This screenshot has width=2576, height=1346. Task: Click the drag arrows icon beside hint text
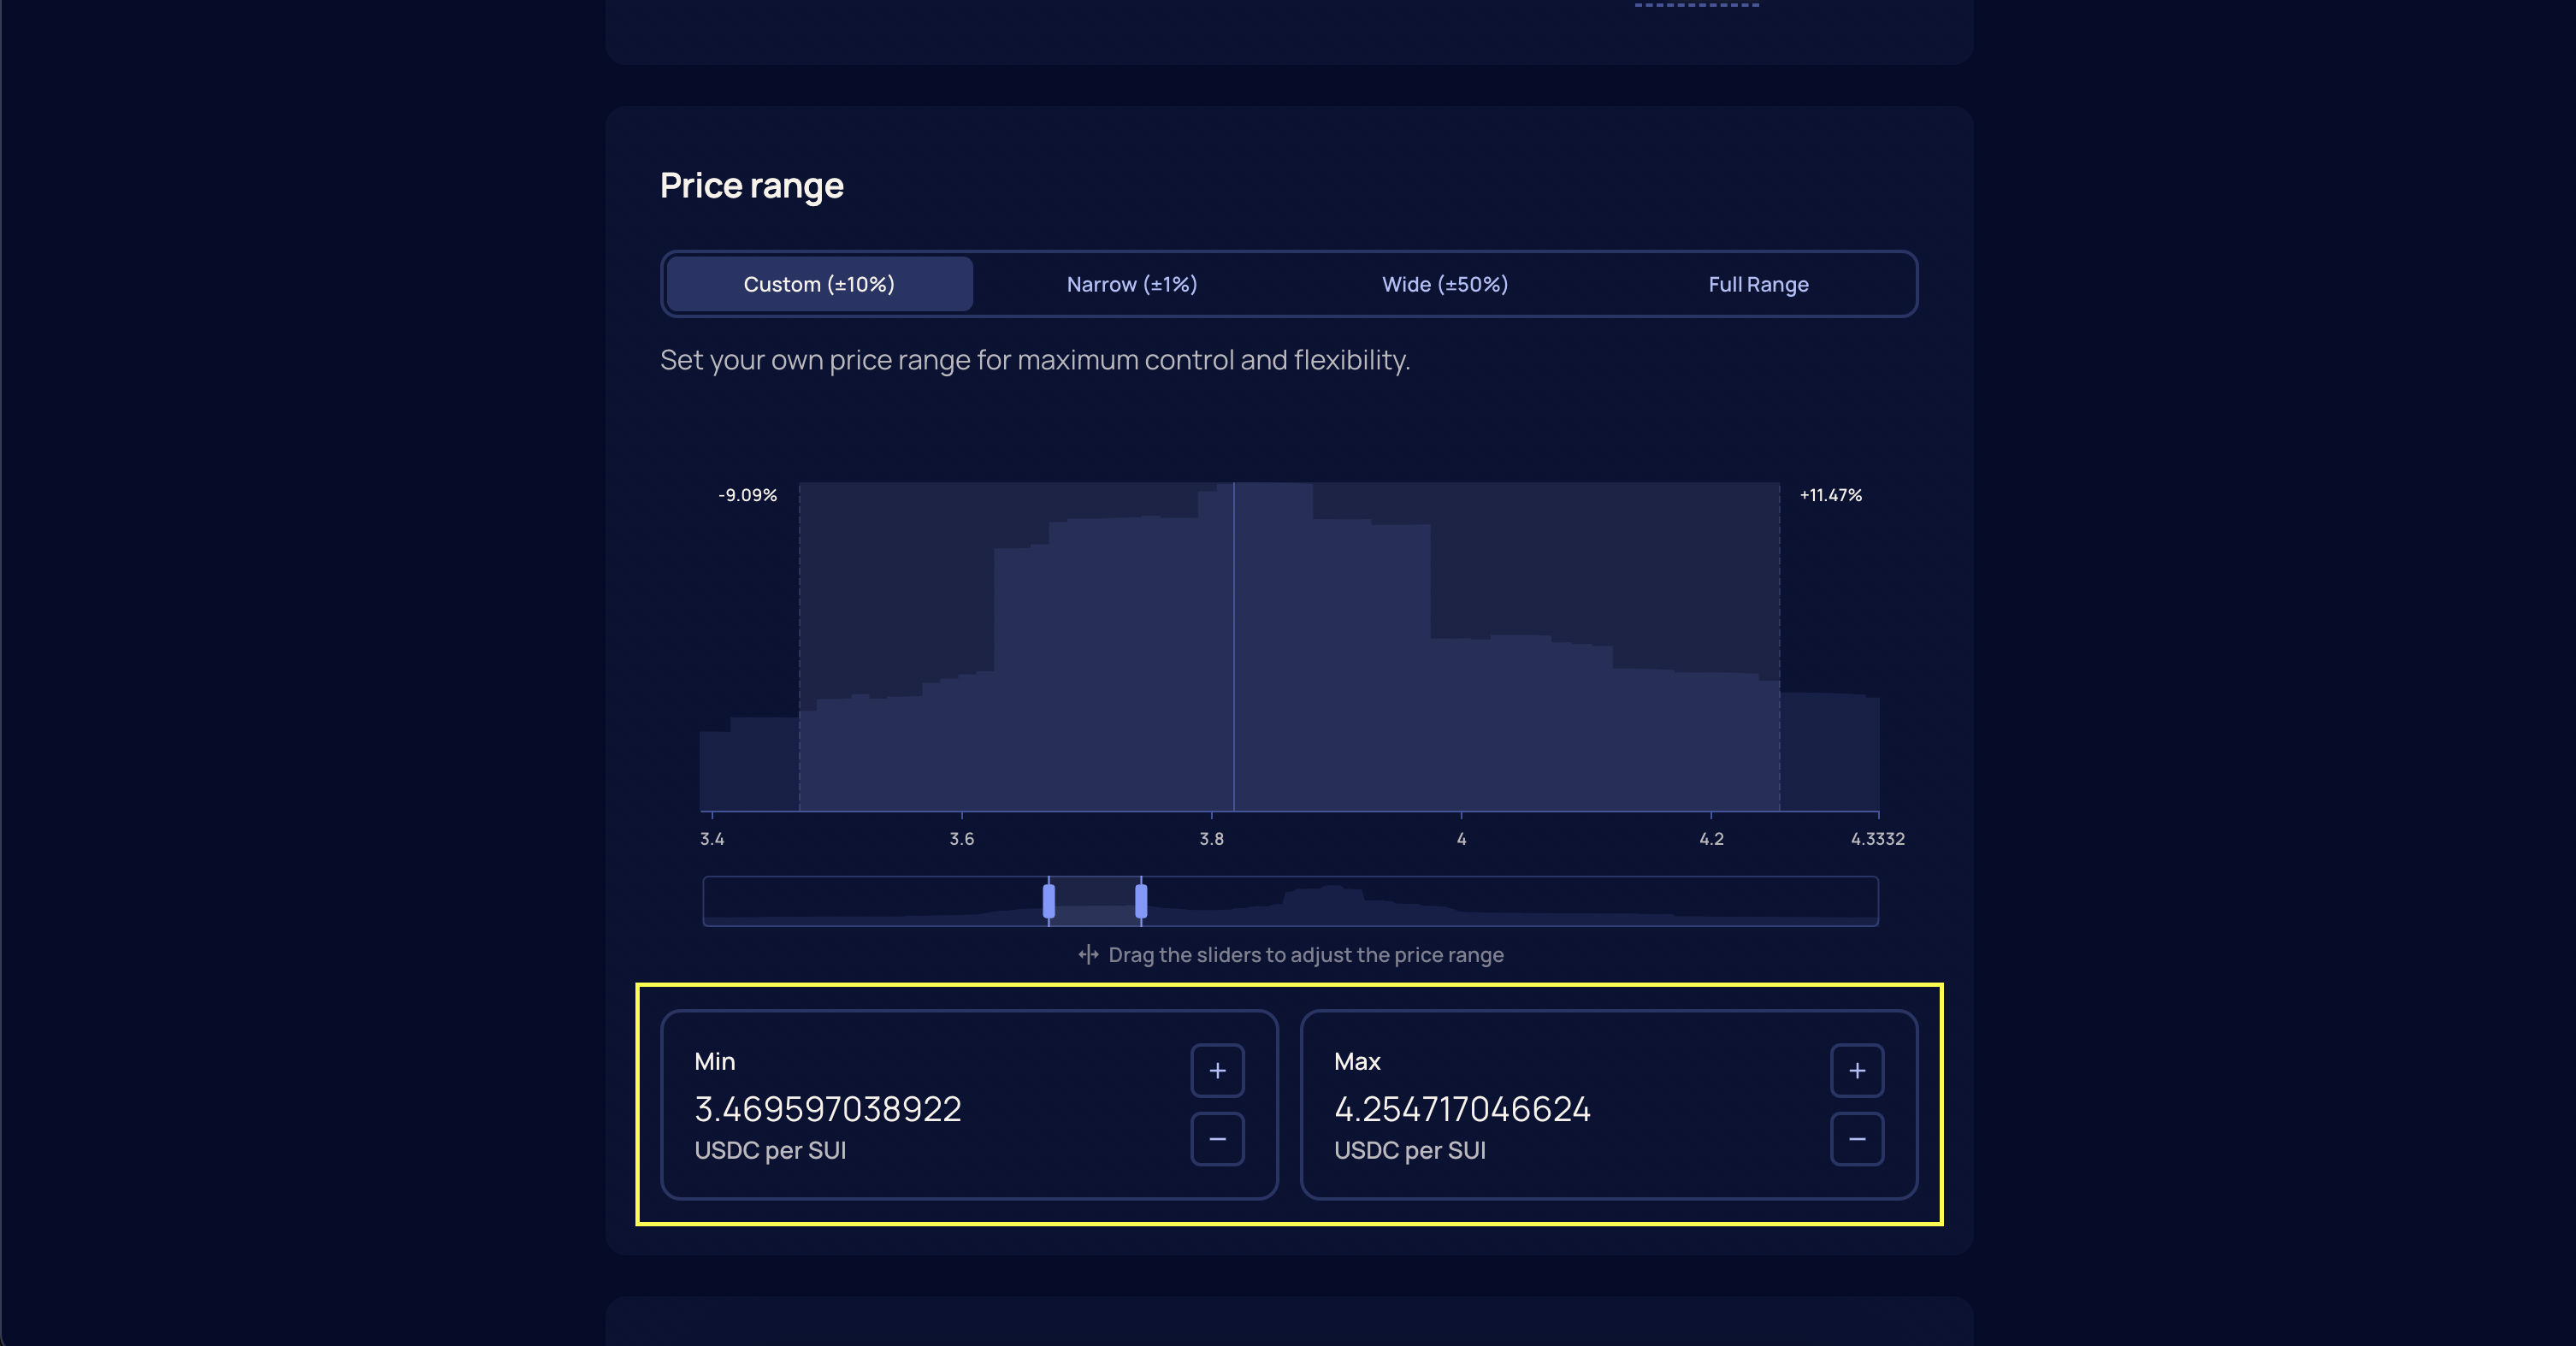(1088, 955)
